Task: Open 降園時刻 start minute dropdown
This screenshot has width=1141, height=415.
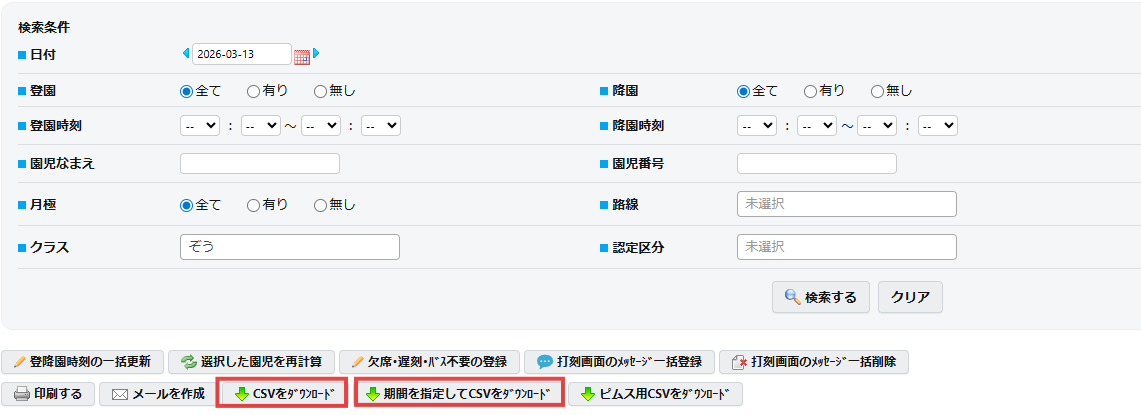Action: tap(817, 126)
